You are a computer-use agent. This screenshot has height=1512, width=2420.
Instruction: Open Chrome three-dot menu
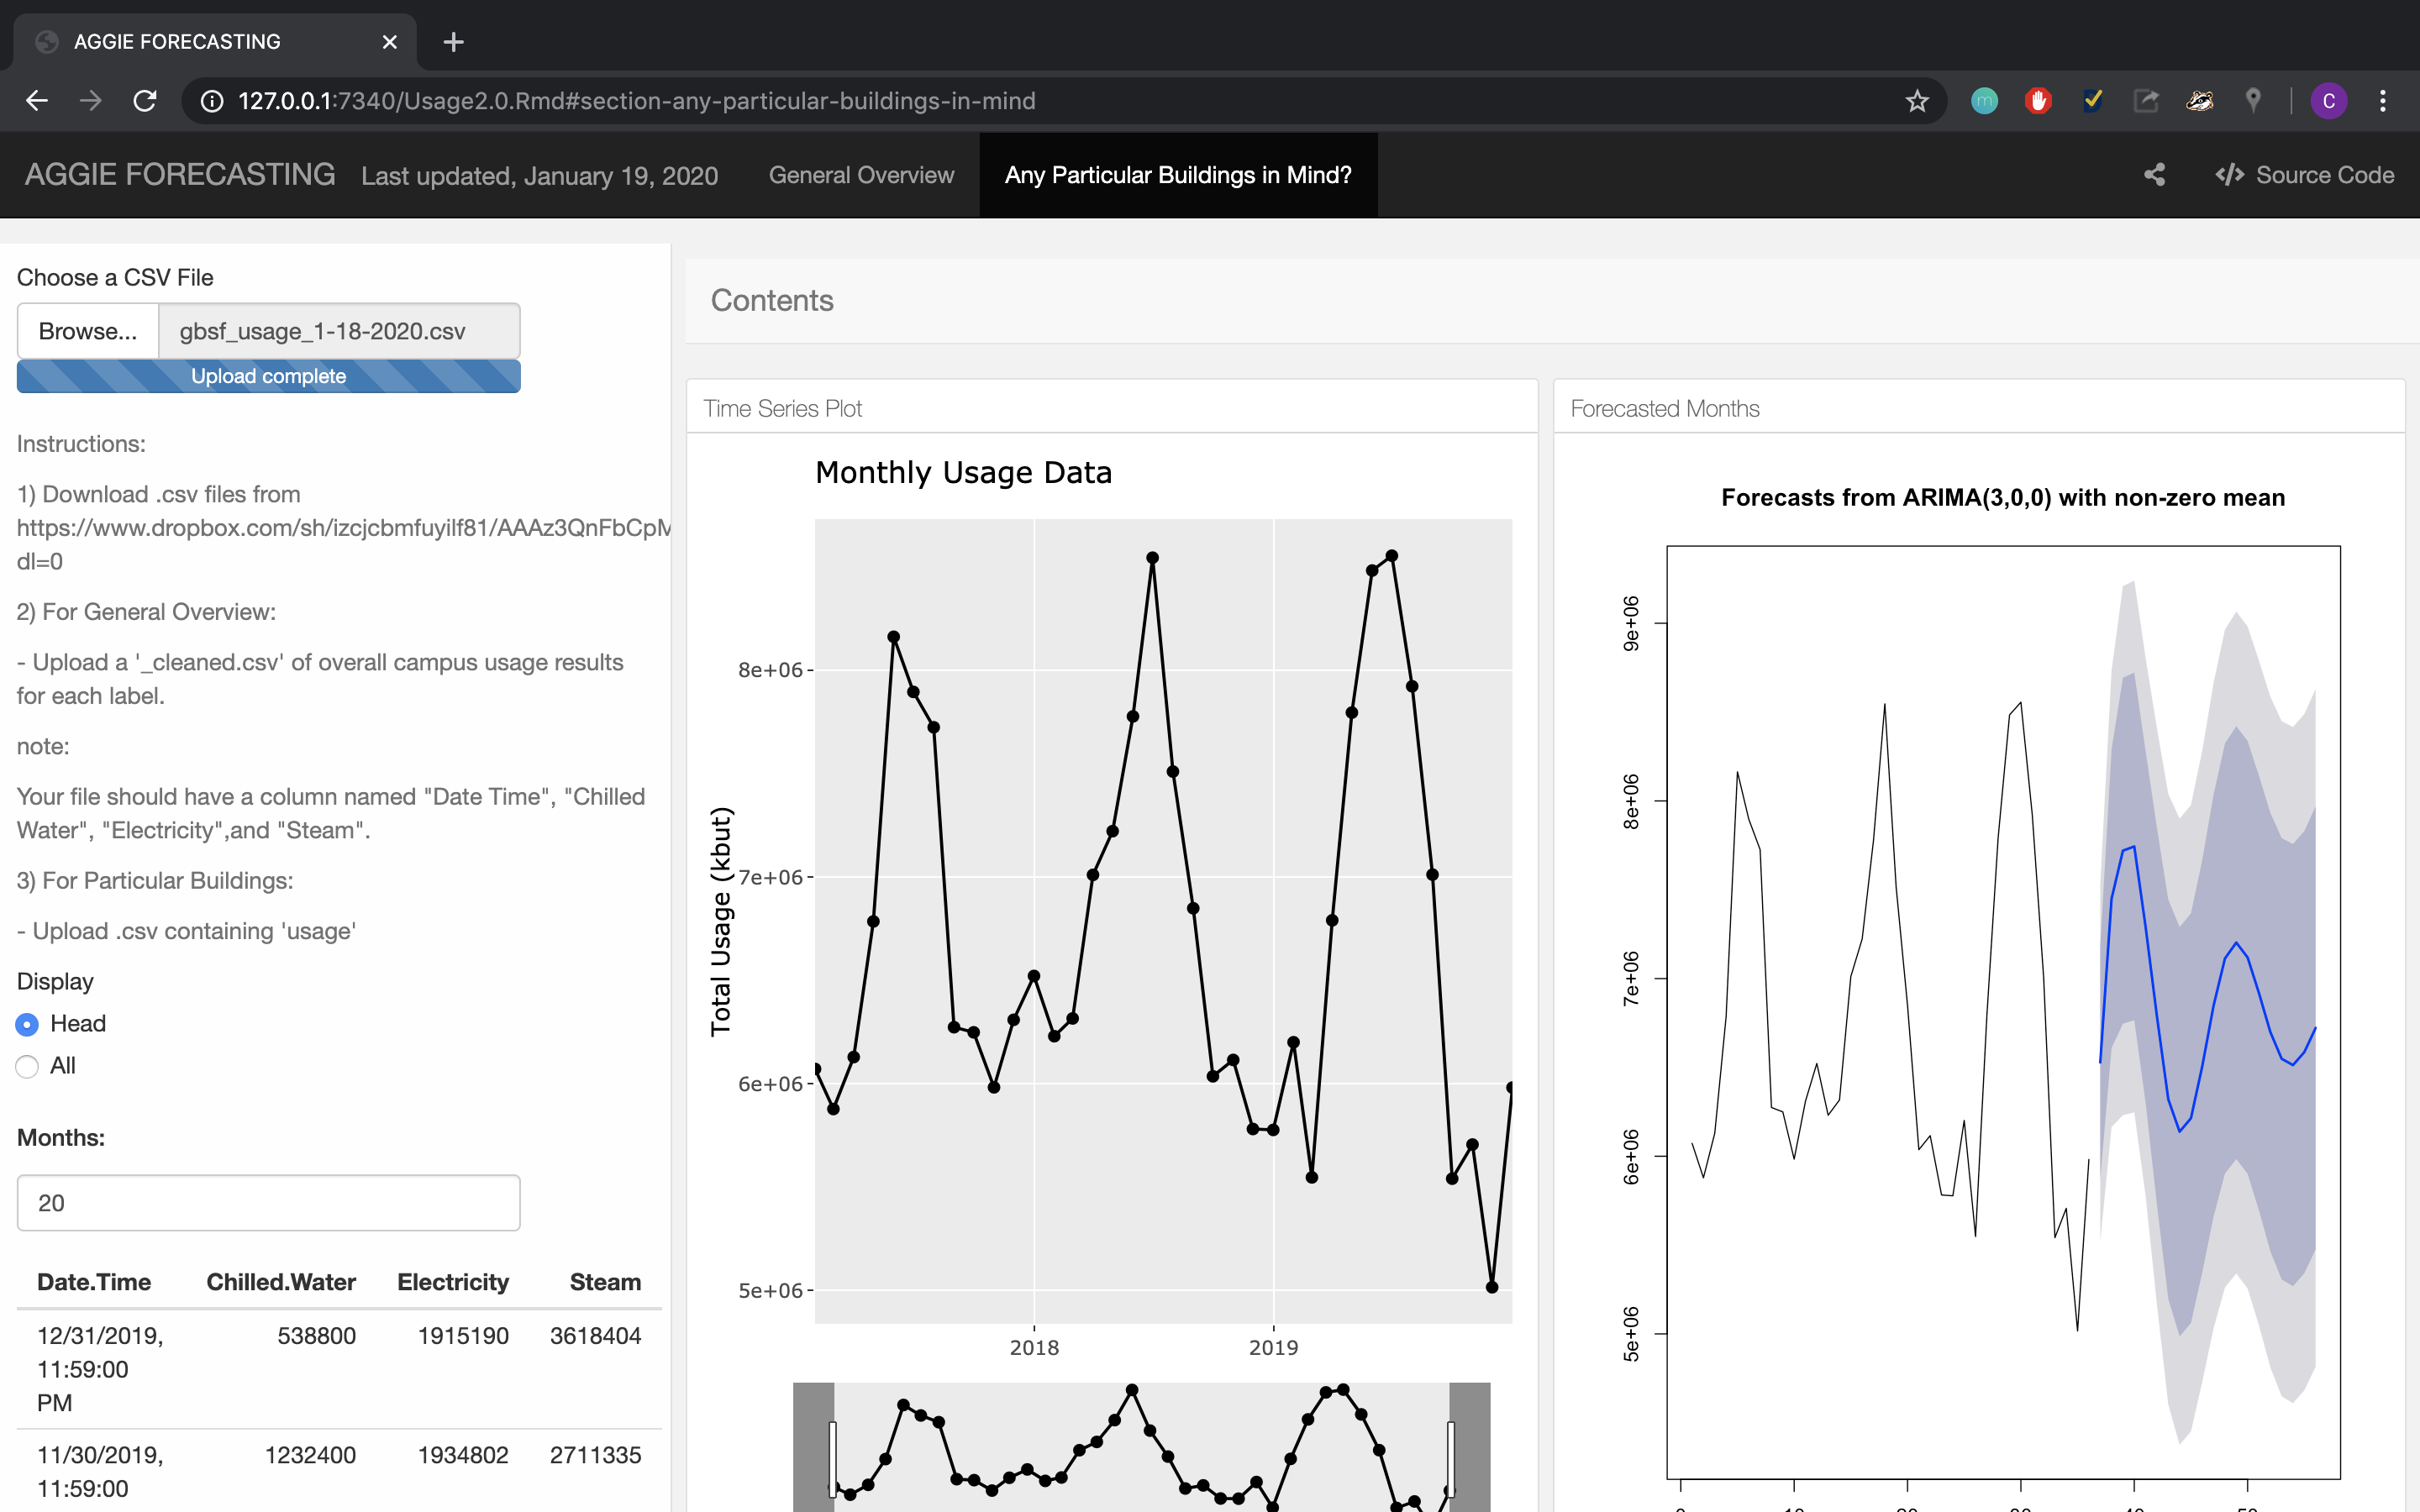coord(2382,101)
